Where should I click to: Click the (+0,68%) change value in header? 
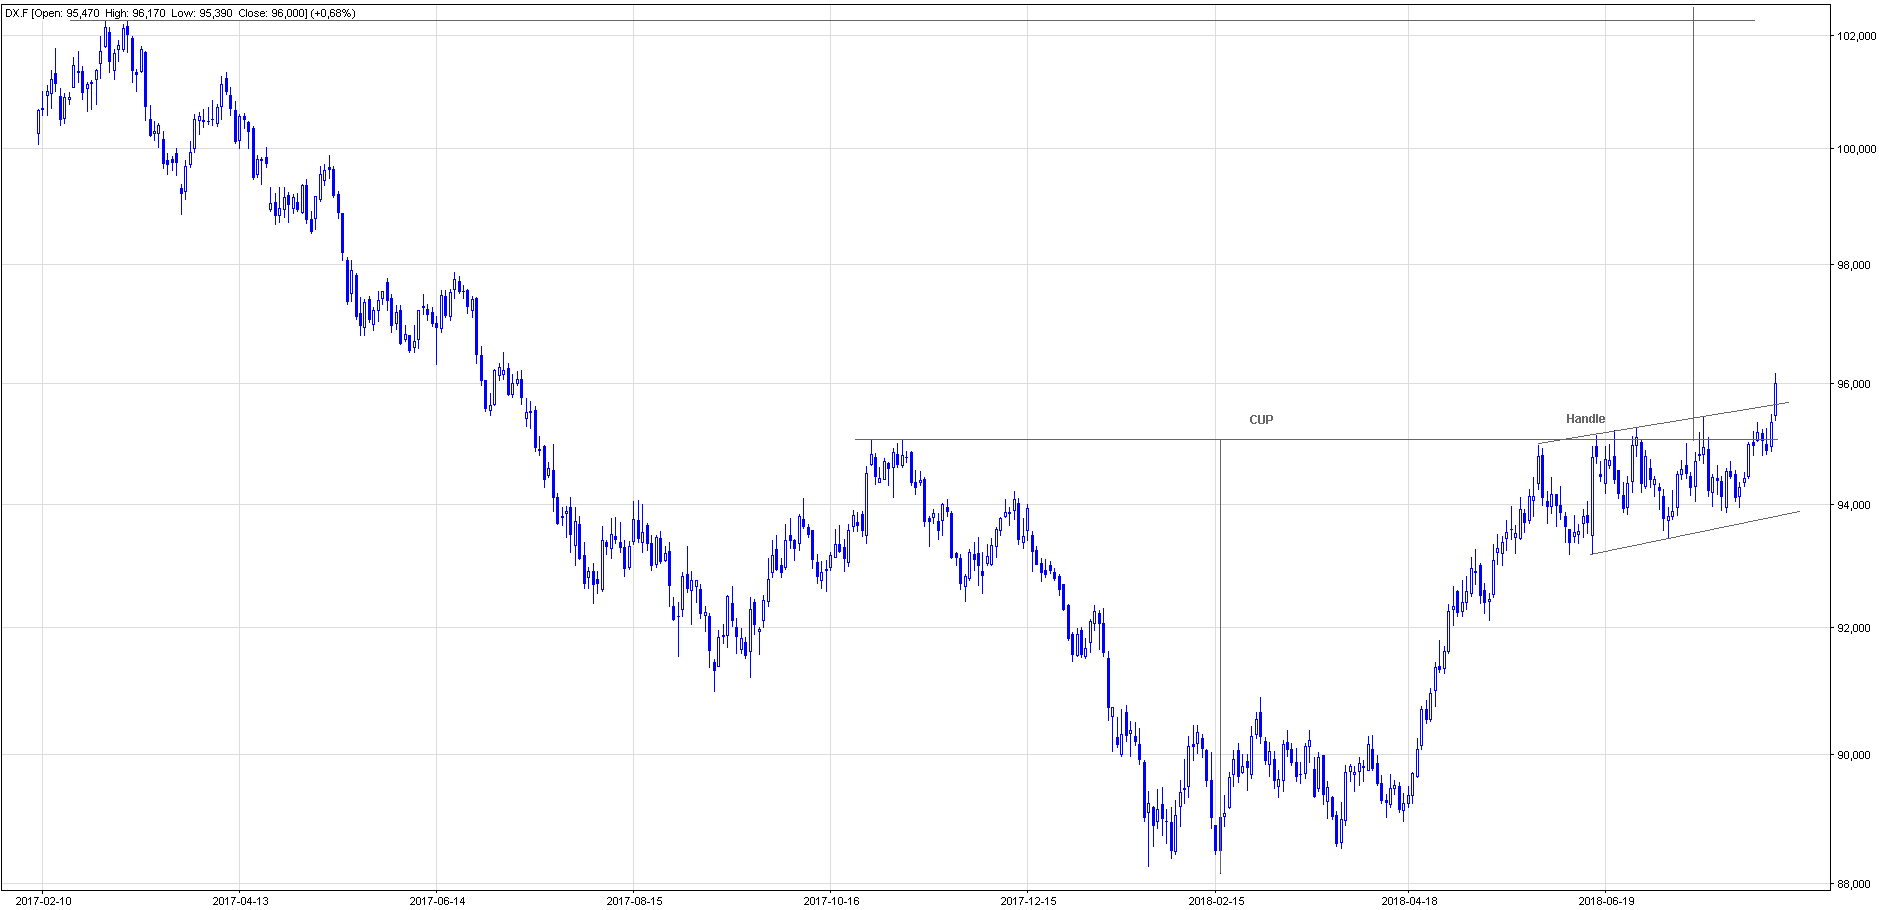pos(333,13)
